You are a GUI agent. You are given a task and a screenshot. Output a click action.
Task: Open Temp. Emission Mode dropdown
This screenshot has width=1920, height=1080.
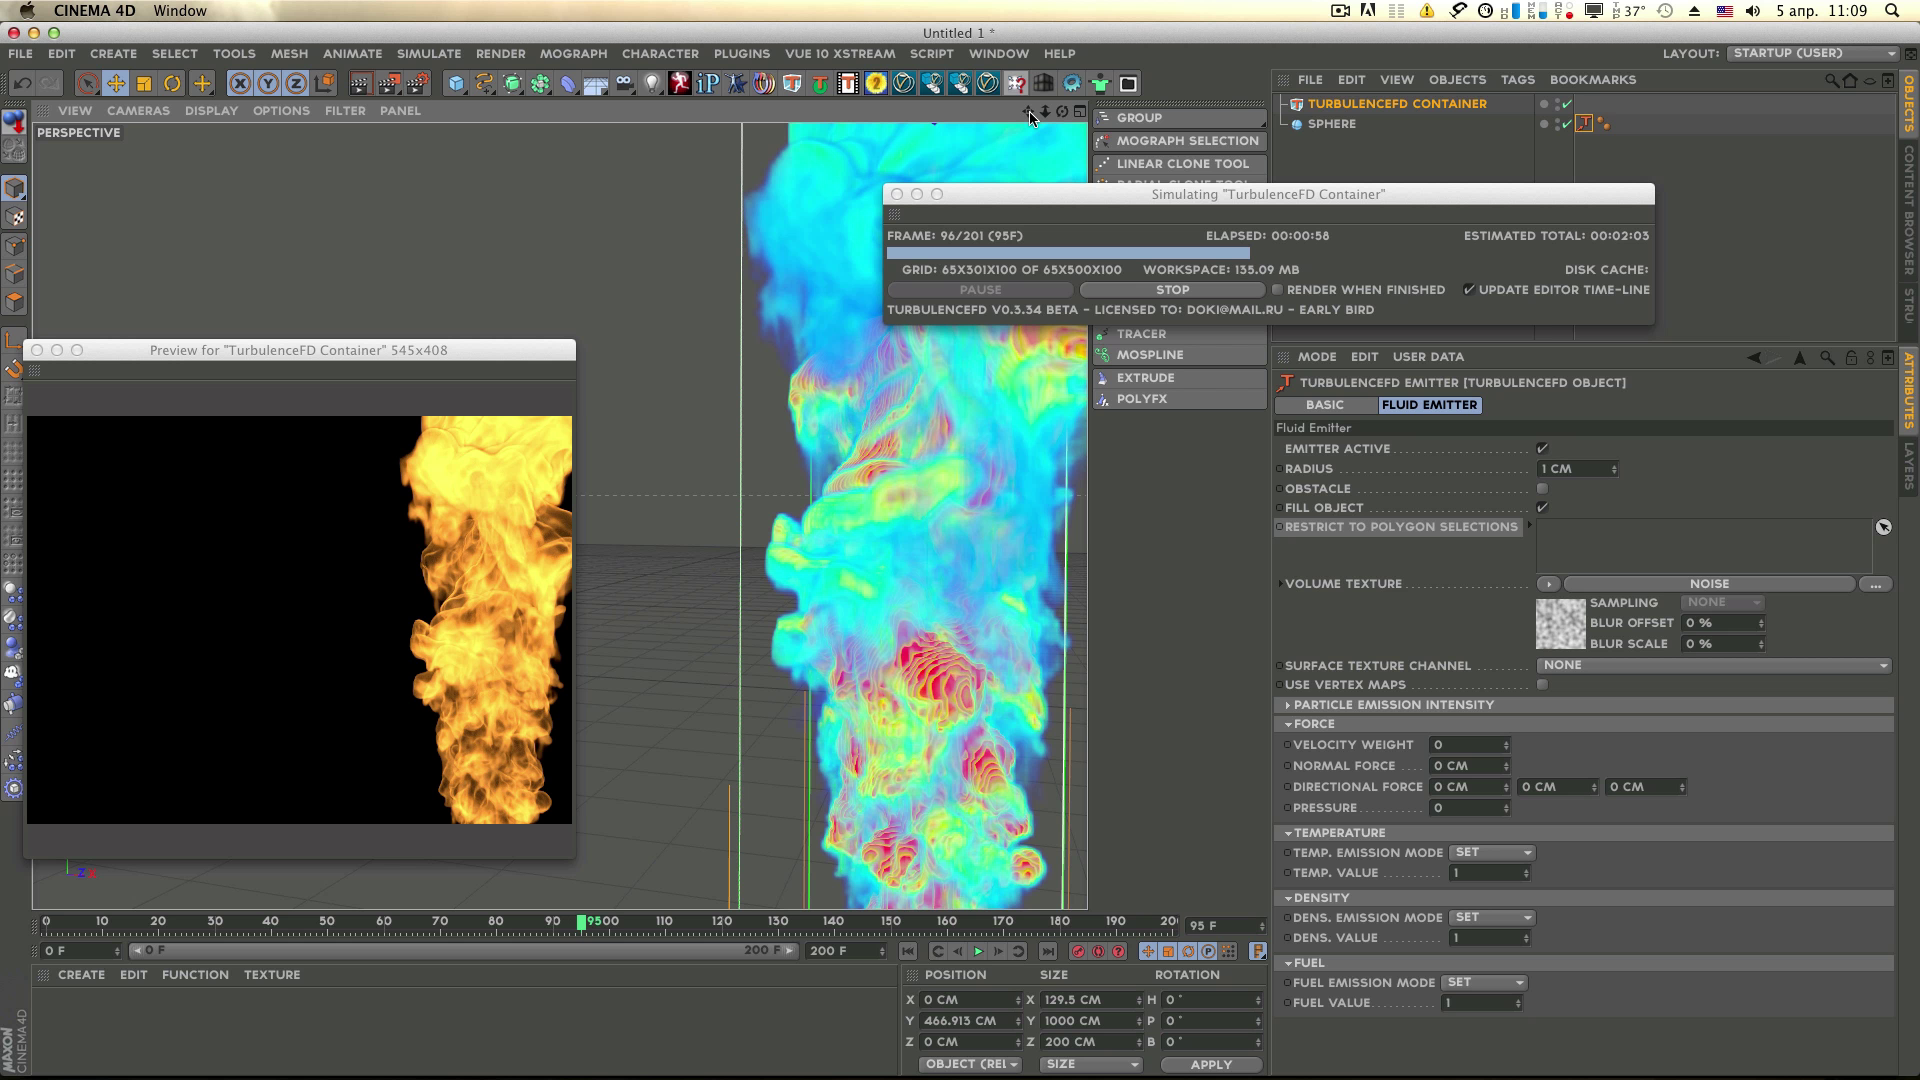pyautogui.click(x=1492, y=853)
